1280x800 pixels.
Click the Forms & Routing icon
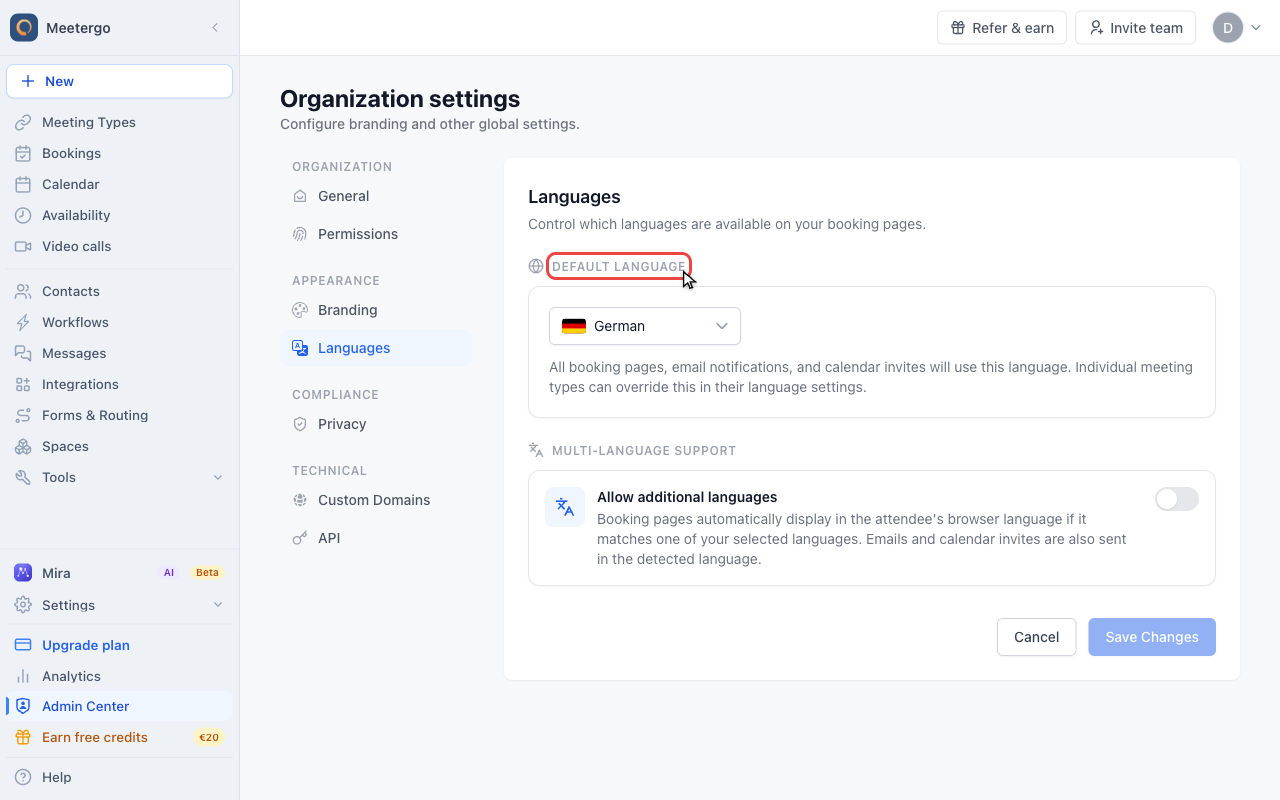23,415
